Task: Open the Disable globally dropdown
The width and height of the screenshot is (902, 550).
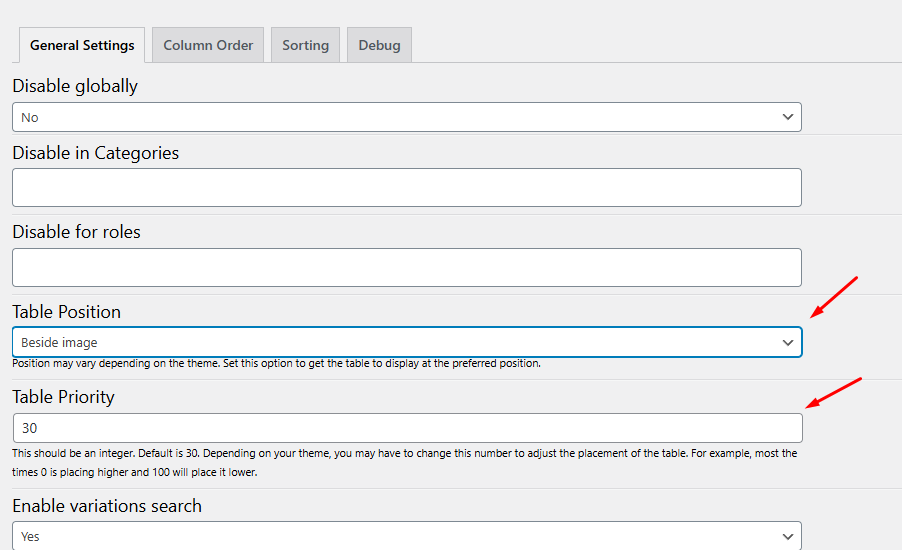Action: pos(400,117)
